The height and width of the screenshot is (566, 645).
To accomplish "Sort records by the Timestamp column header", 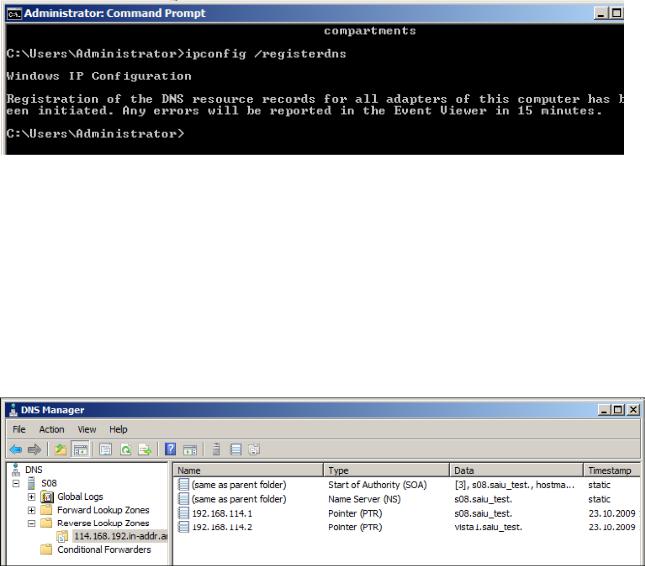I will click(612, 470).
